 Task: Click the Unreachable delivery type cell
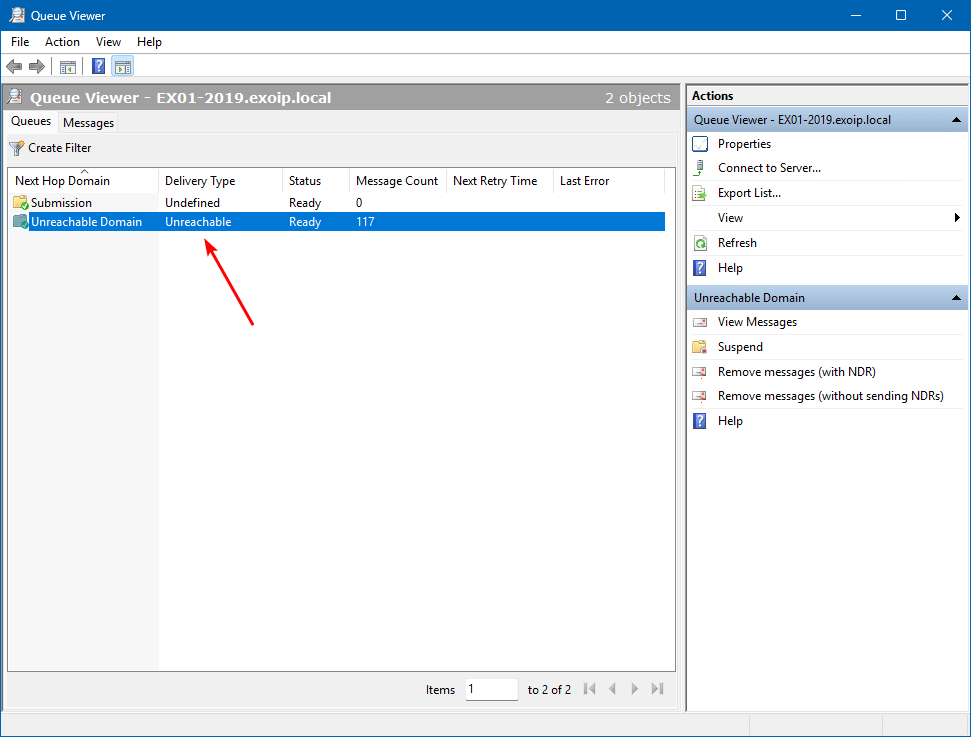pos(198,222)
